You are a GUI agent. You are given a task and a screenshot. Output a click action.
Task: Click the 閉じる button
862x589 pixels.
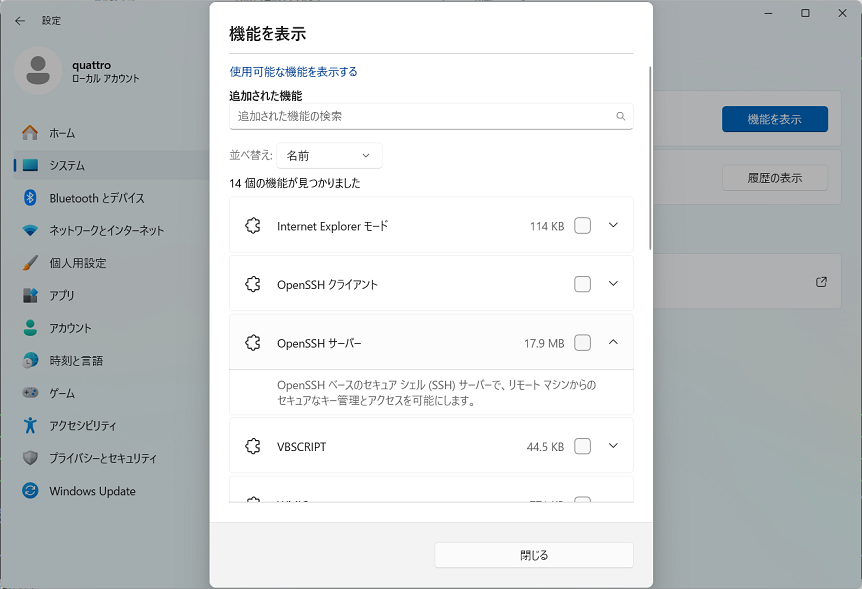[x=534, y=555]
